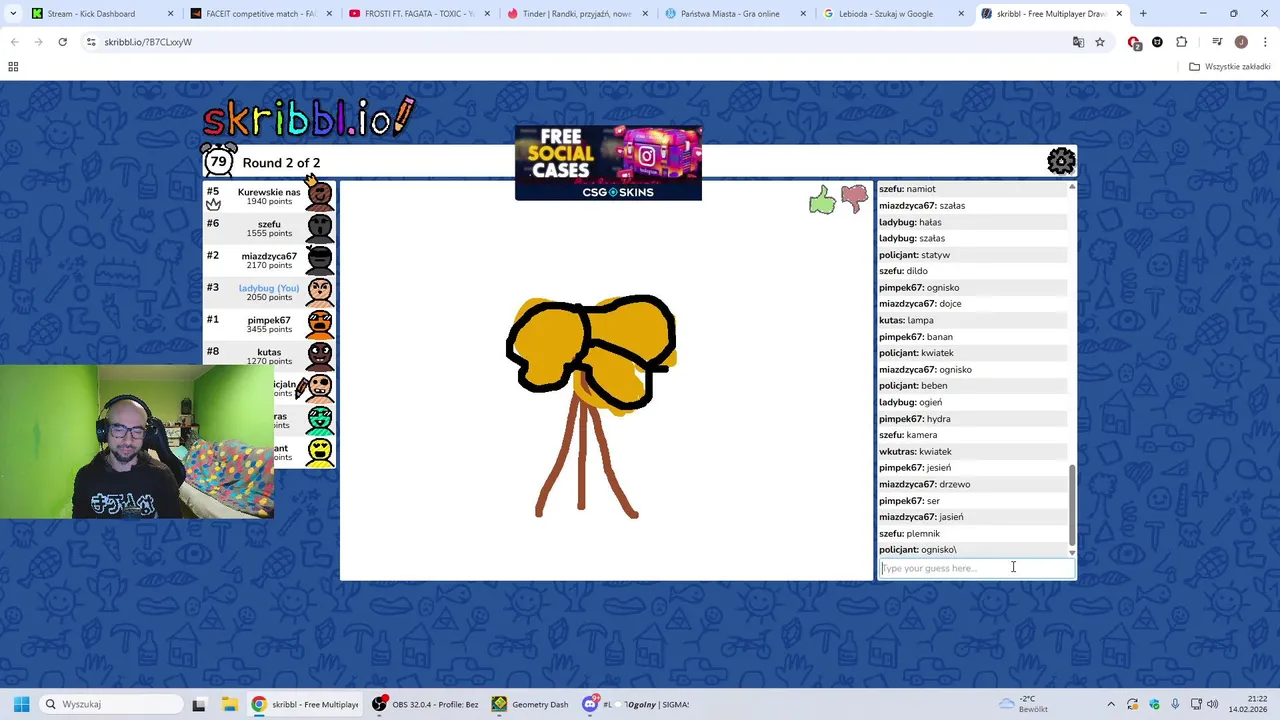The width and height of the screenshot is (1280, 720).
Task: Open Windows Start menu
Action: pos(21,704)
